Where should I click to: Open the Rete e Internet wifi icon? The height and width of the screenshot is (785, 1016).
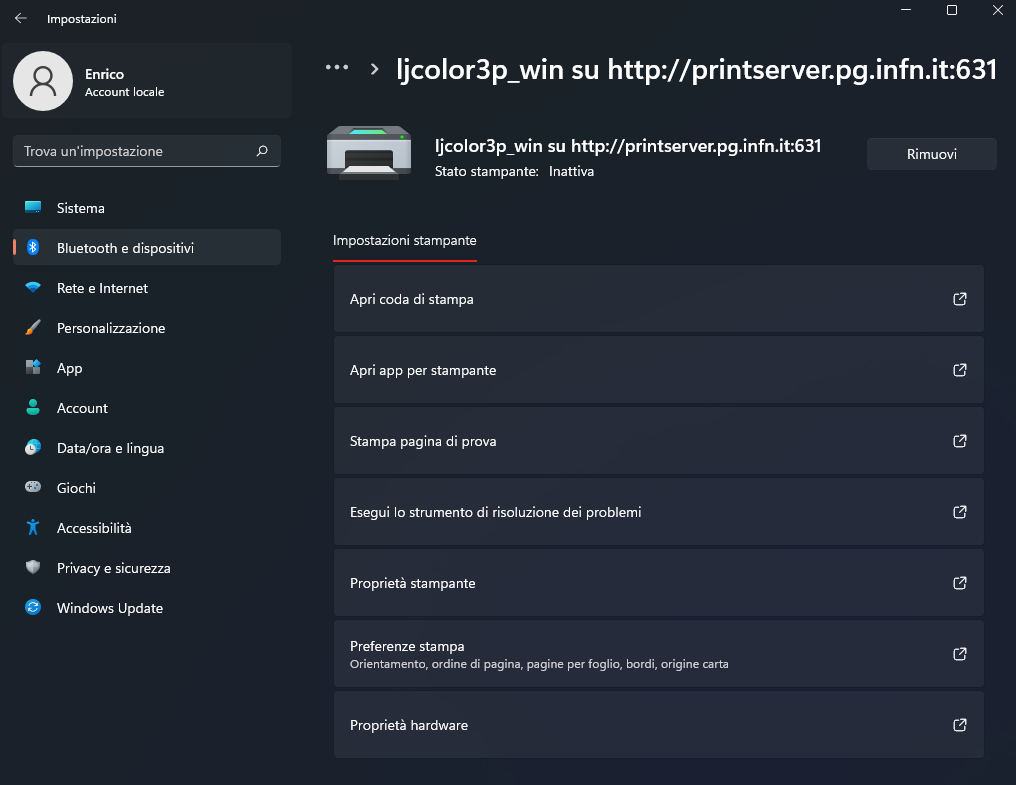(33, 288)
